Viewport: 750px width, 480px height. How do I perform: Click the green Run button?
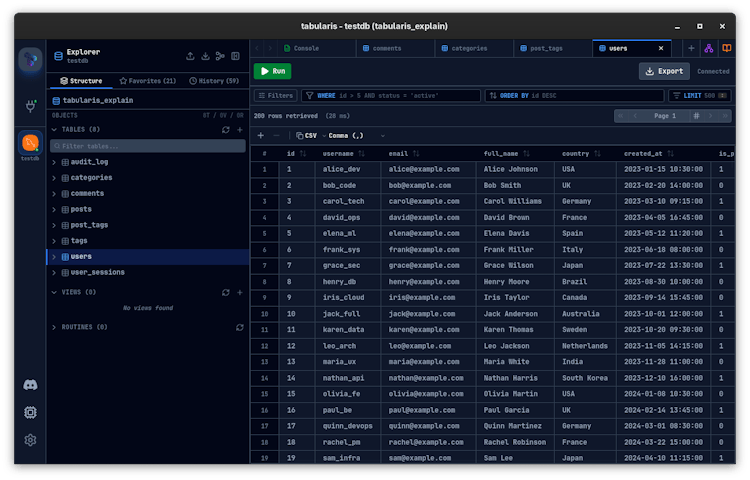[x=273, y=71]
